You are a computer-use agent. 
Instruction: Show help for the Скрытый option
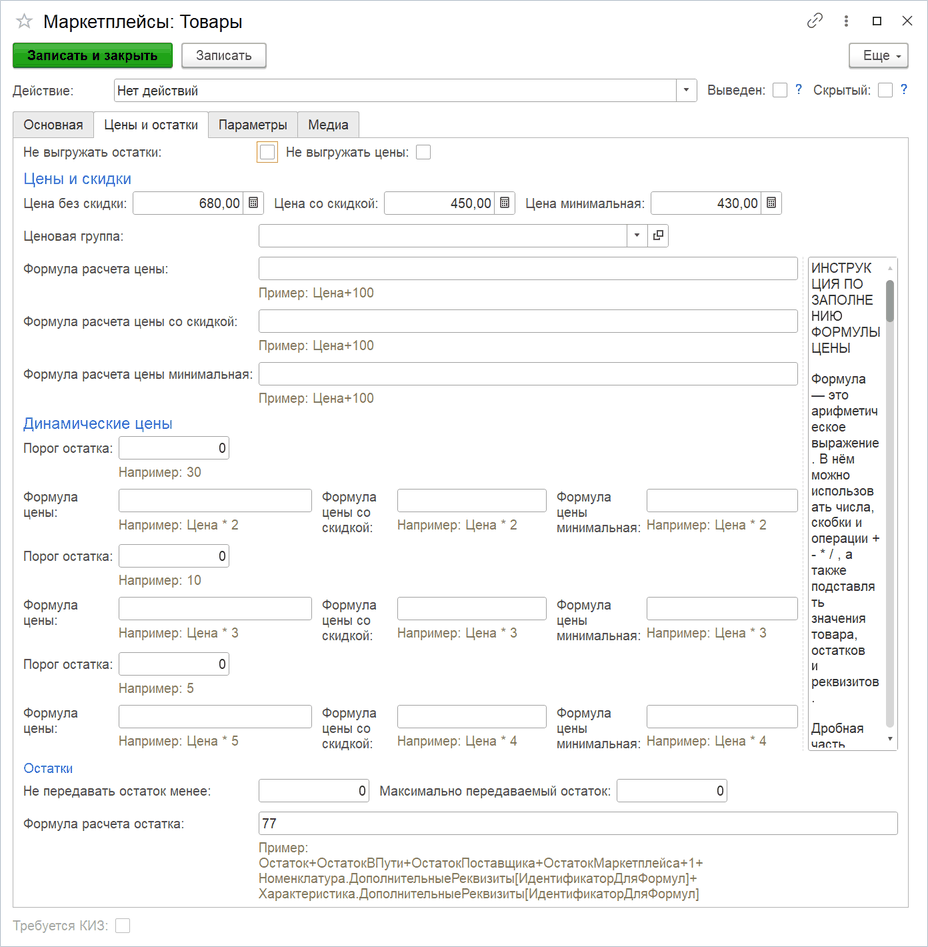tap(904, 90)
